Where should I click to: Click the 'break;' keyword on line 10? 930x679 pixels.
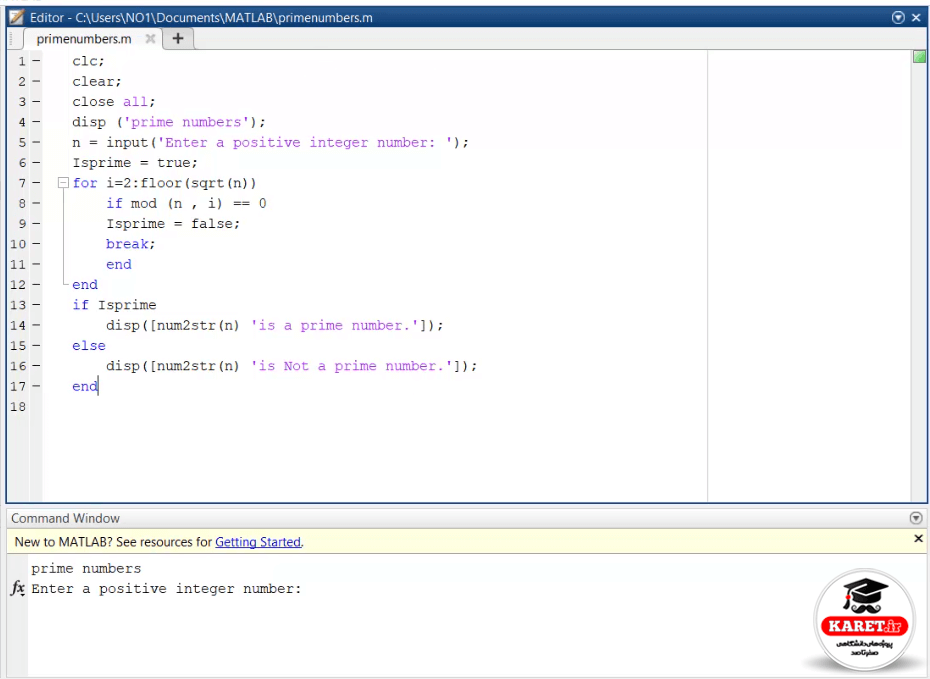point(130,244)
